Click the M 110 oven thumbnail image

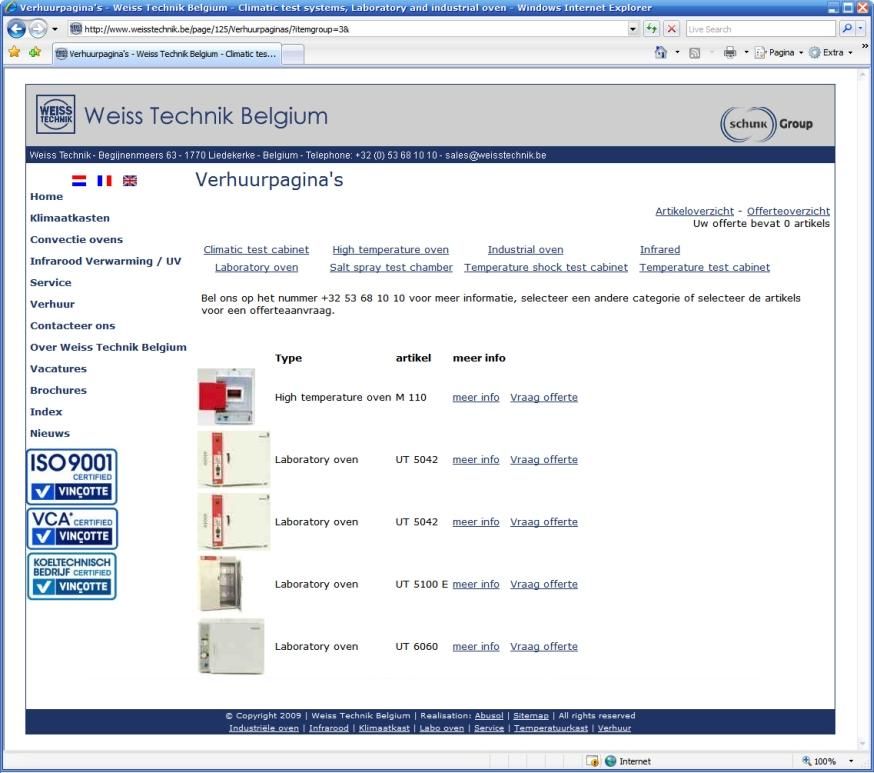point(226,397)
